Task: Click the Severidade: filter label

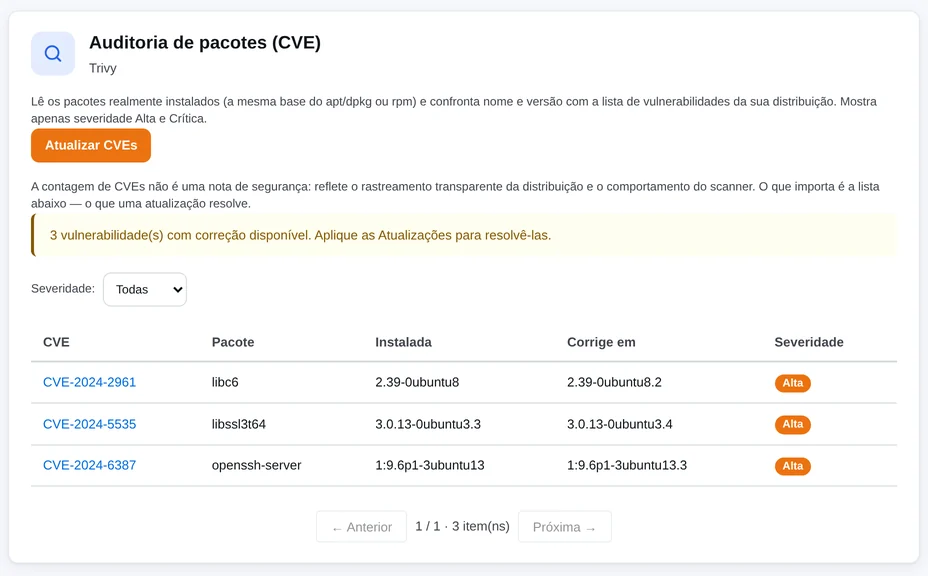Action: pyautogui.click(x=63, y=289)
